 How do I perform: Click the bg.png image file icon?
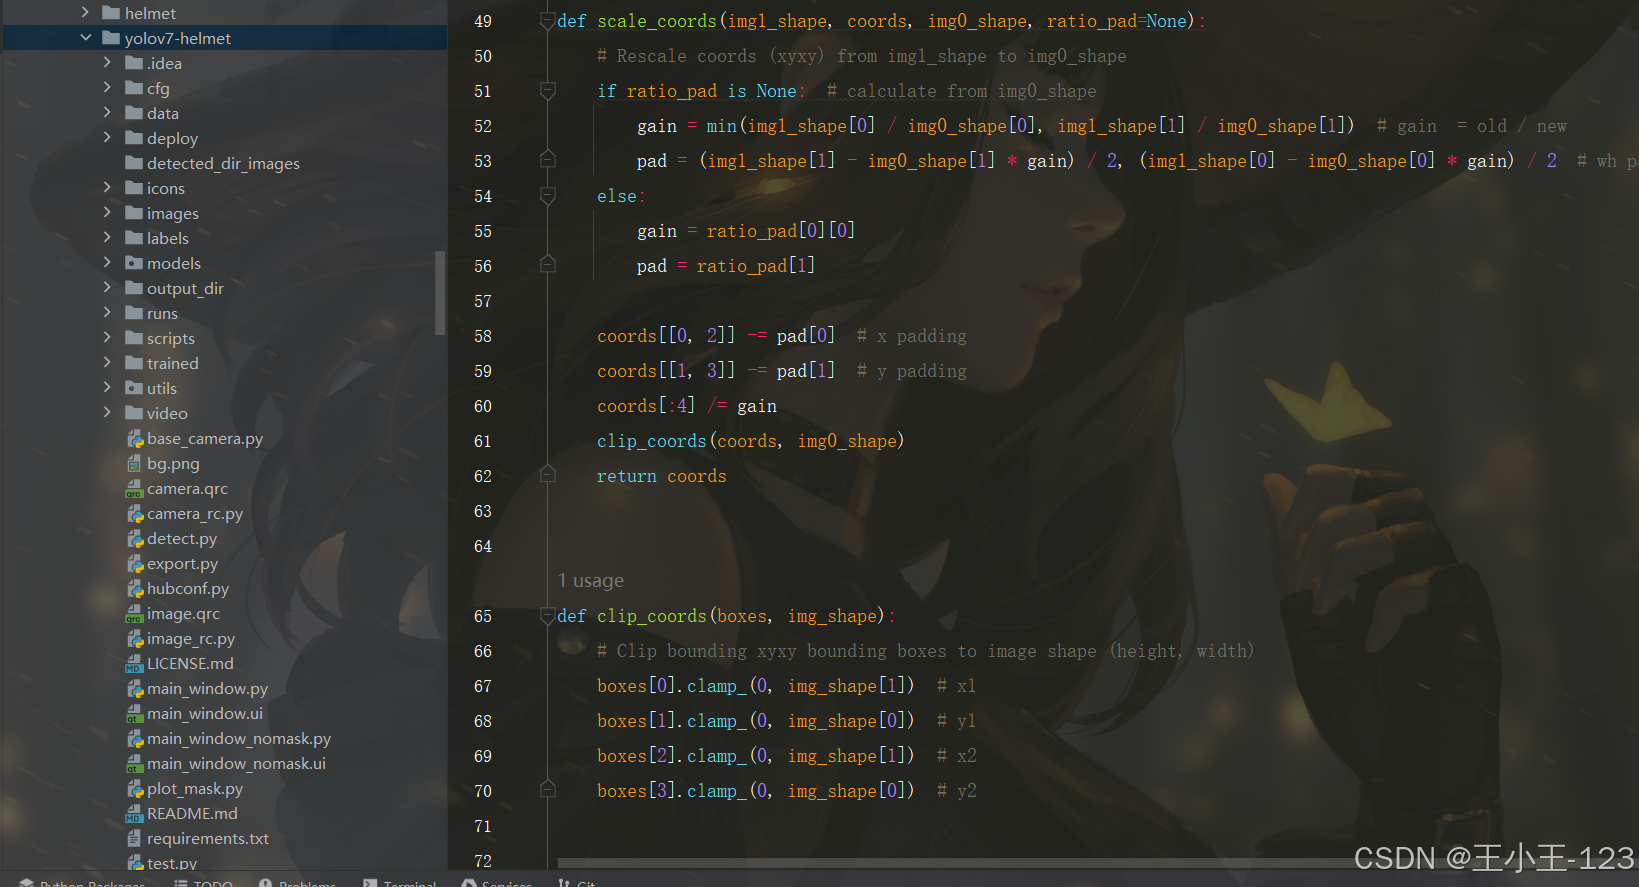[135, 464]
